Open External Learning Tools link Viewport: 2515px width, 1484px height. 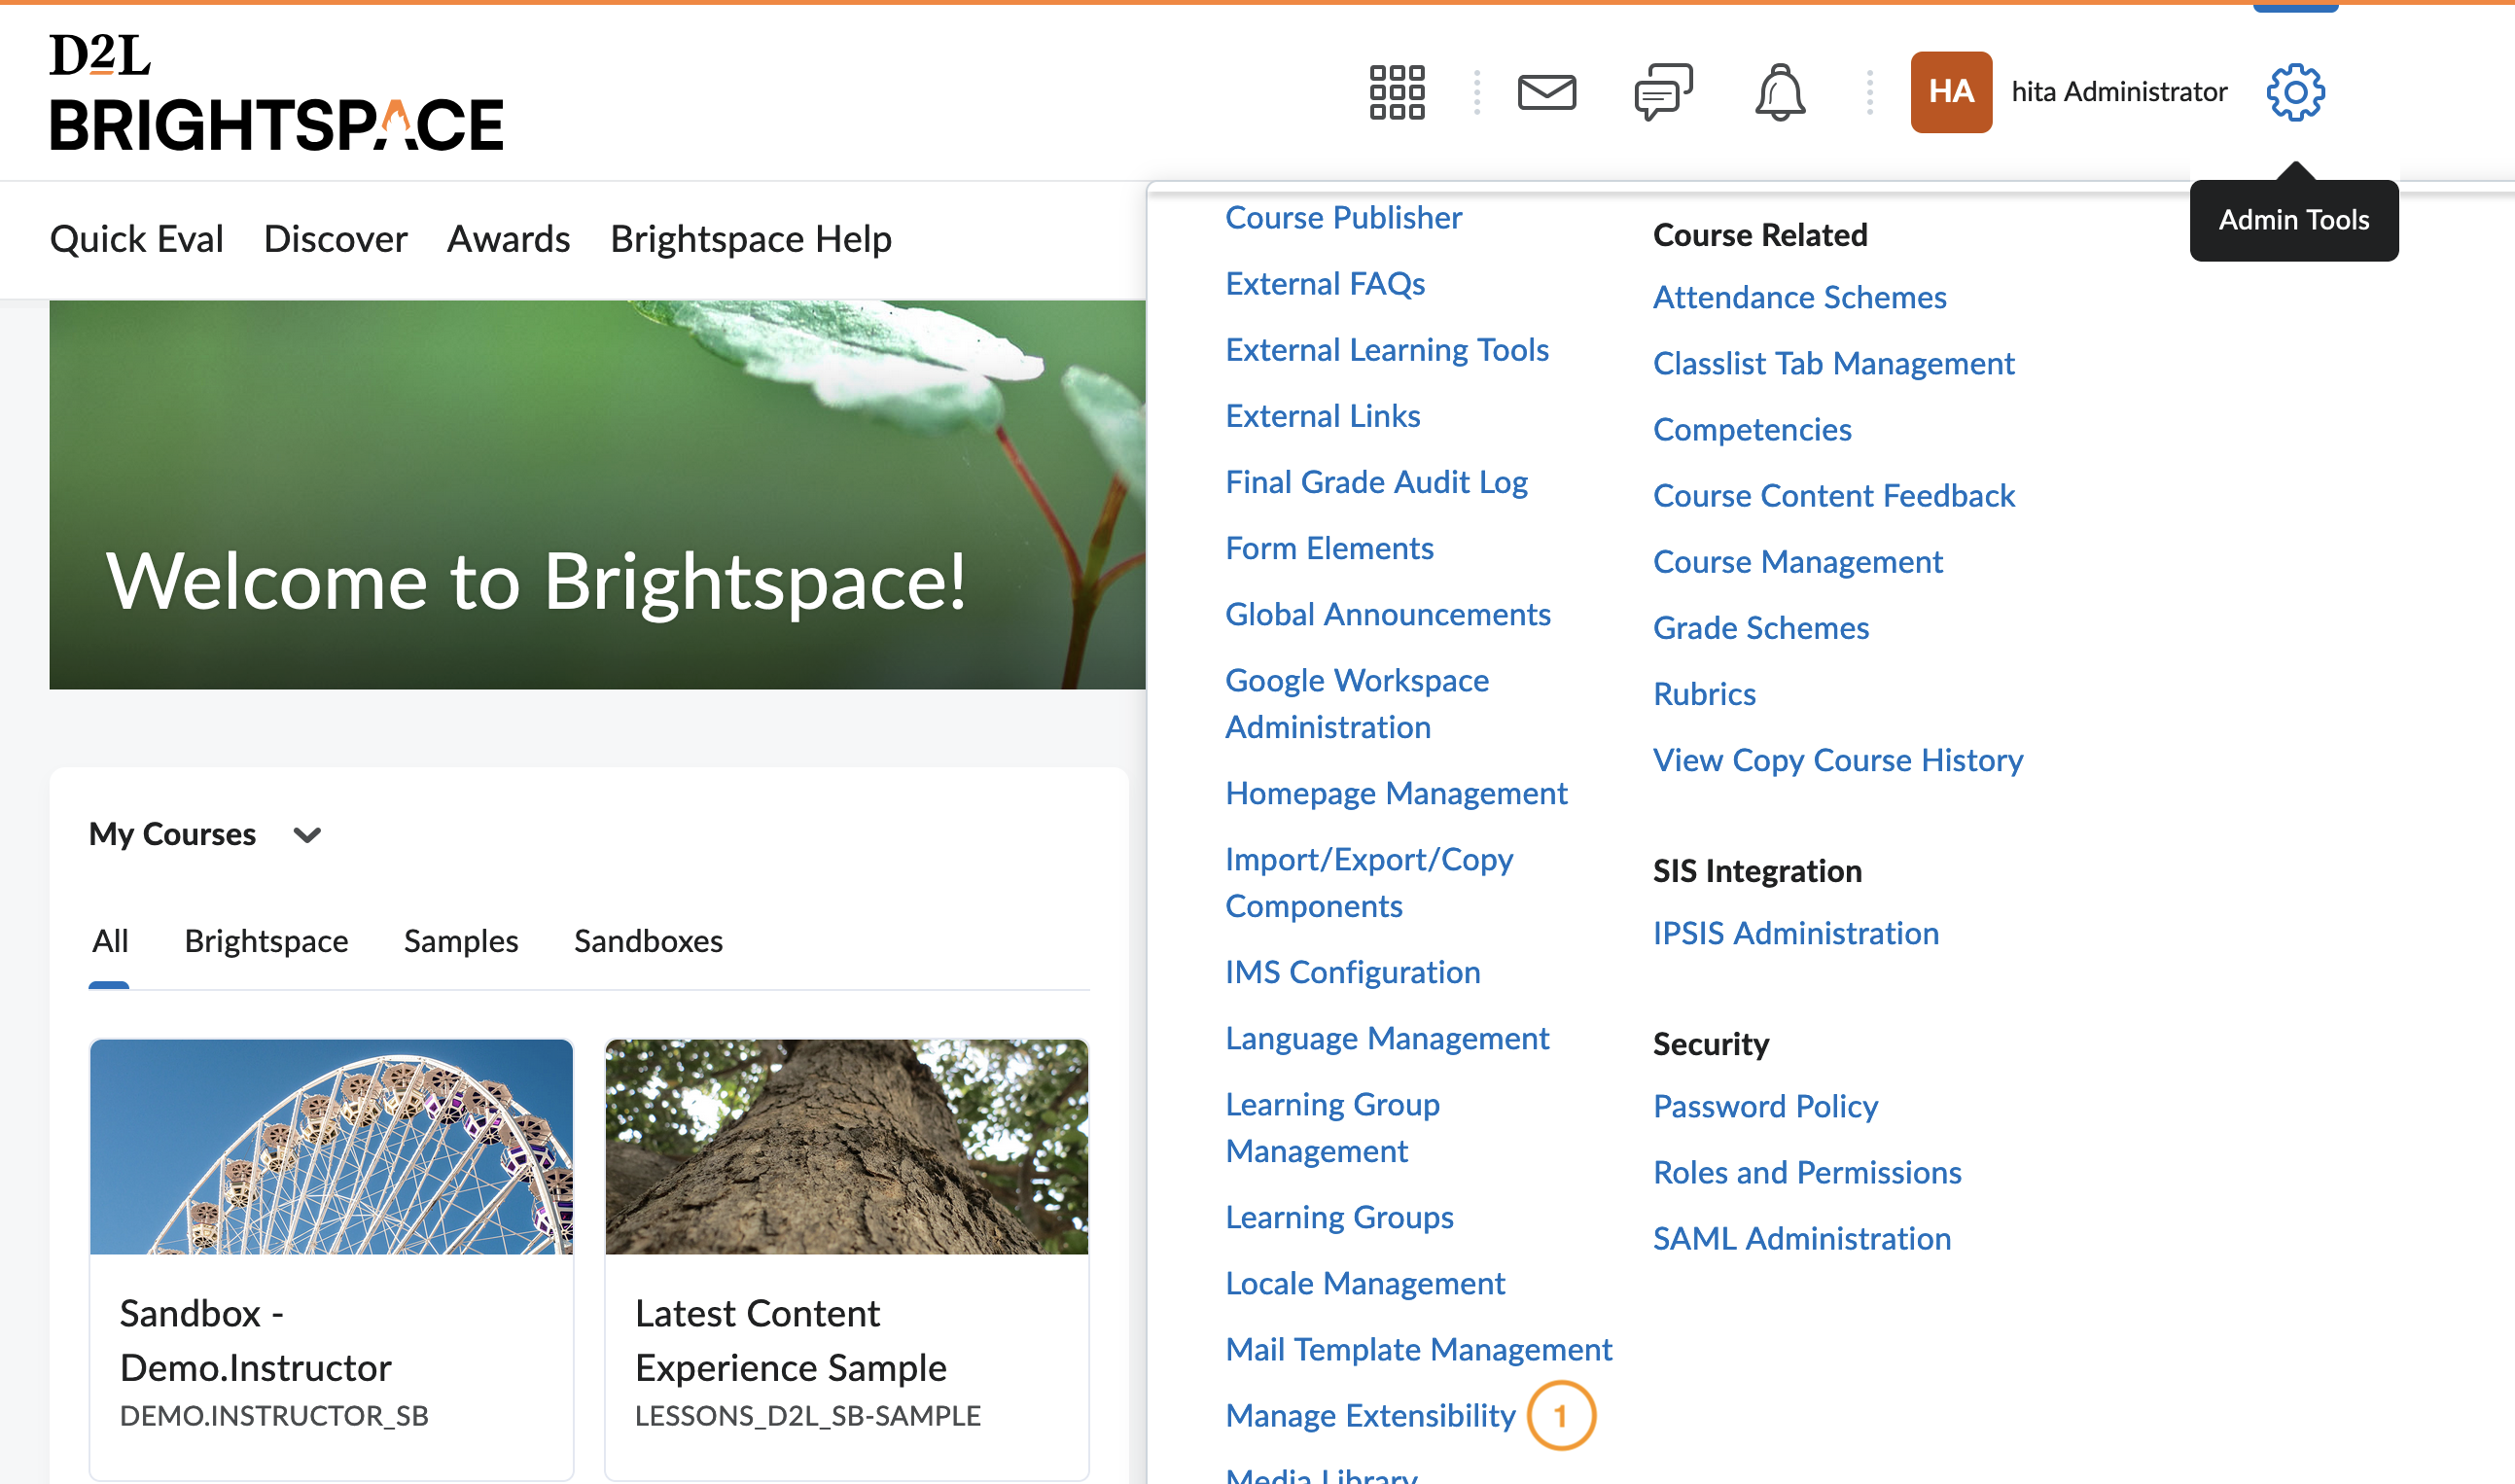click(x=1387, y=349)
